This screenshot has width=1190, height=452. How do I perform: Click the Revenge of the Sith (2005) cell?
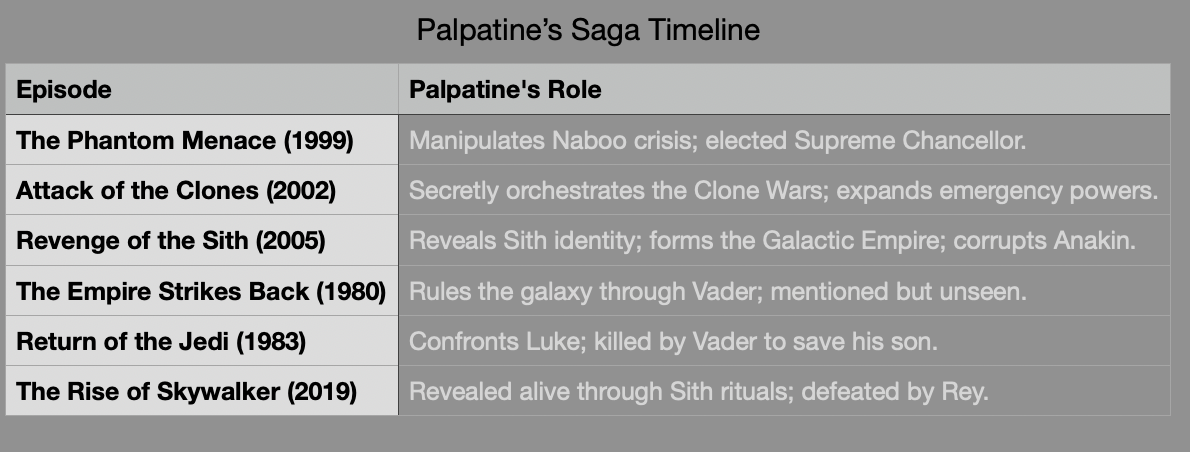171,241
